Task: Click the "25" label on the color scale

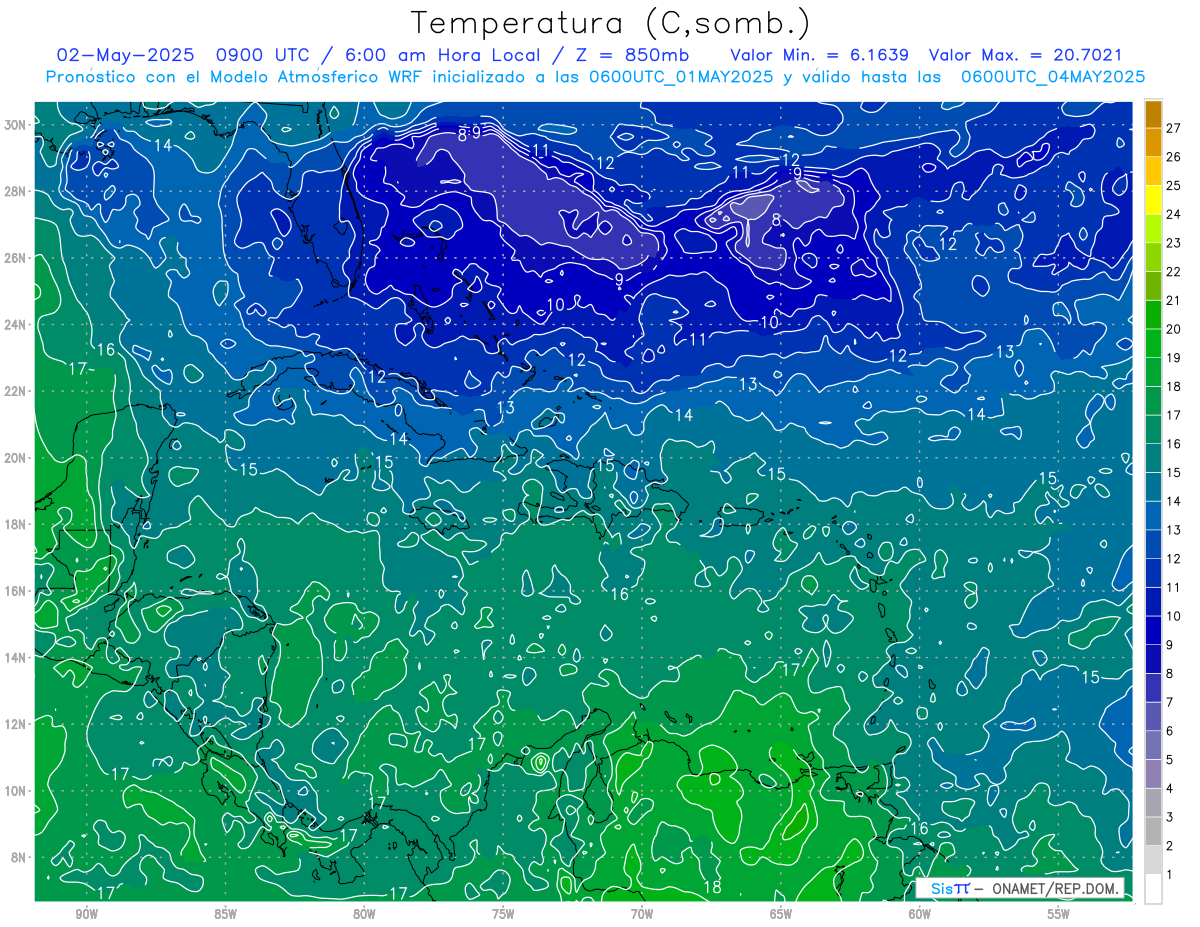Action: pyautogui.click(x=1173, y=185)
